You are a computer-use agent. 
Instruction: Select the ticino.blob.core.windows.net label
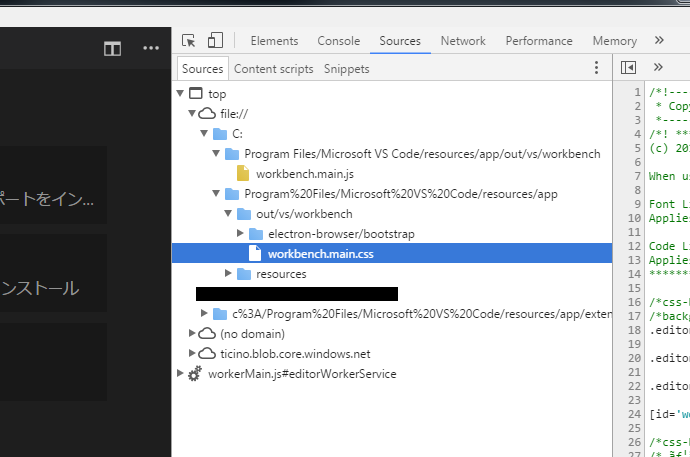[x=295, y=354]
